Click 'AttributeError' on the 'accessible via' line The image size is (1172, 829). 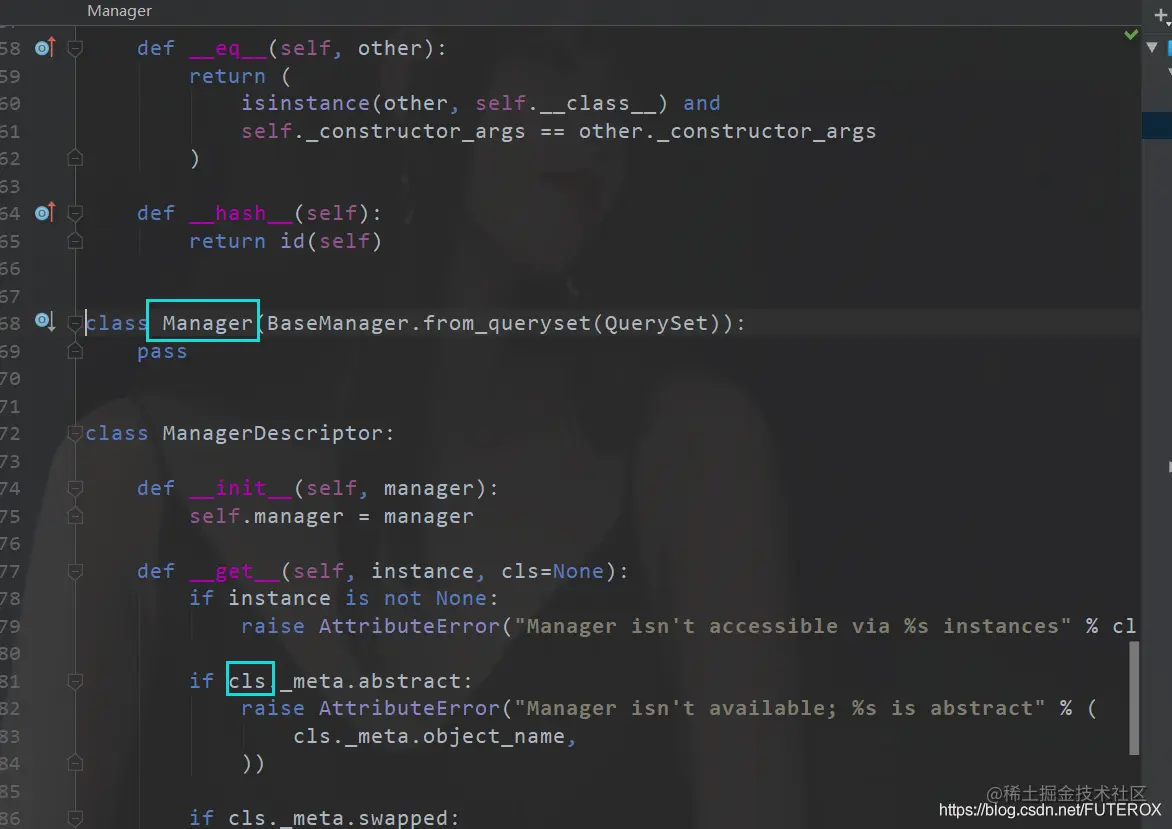409,626
